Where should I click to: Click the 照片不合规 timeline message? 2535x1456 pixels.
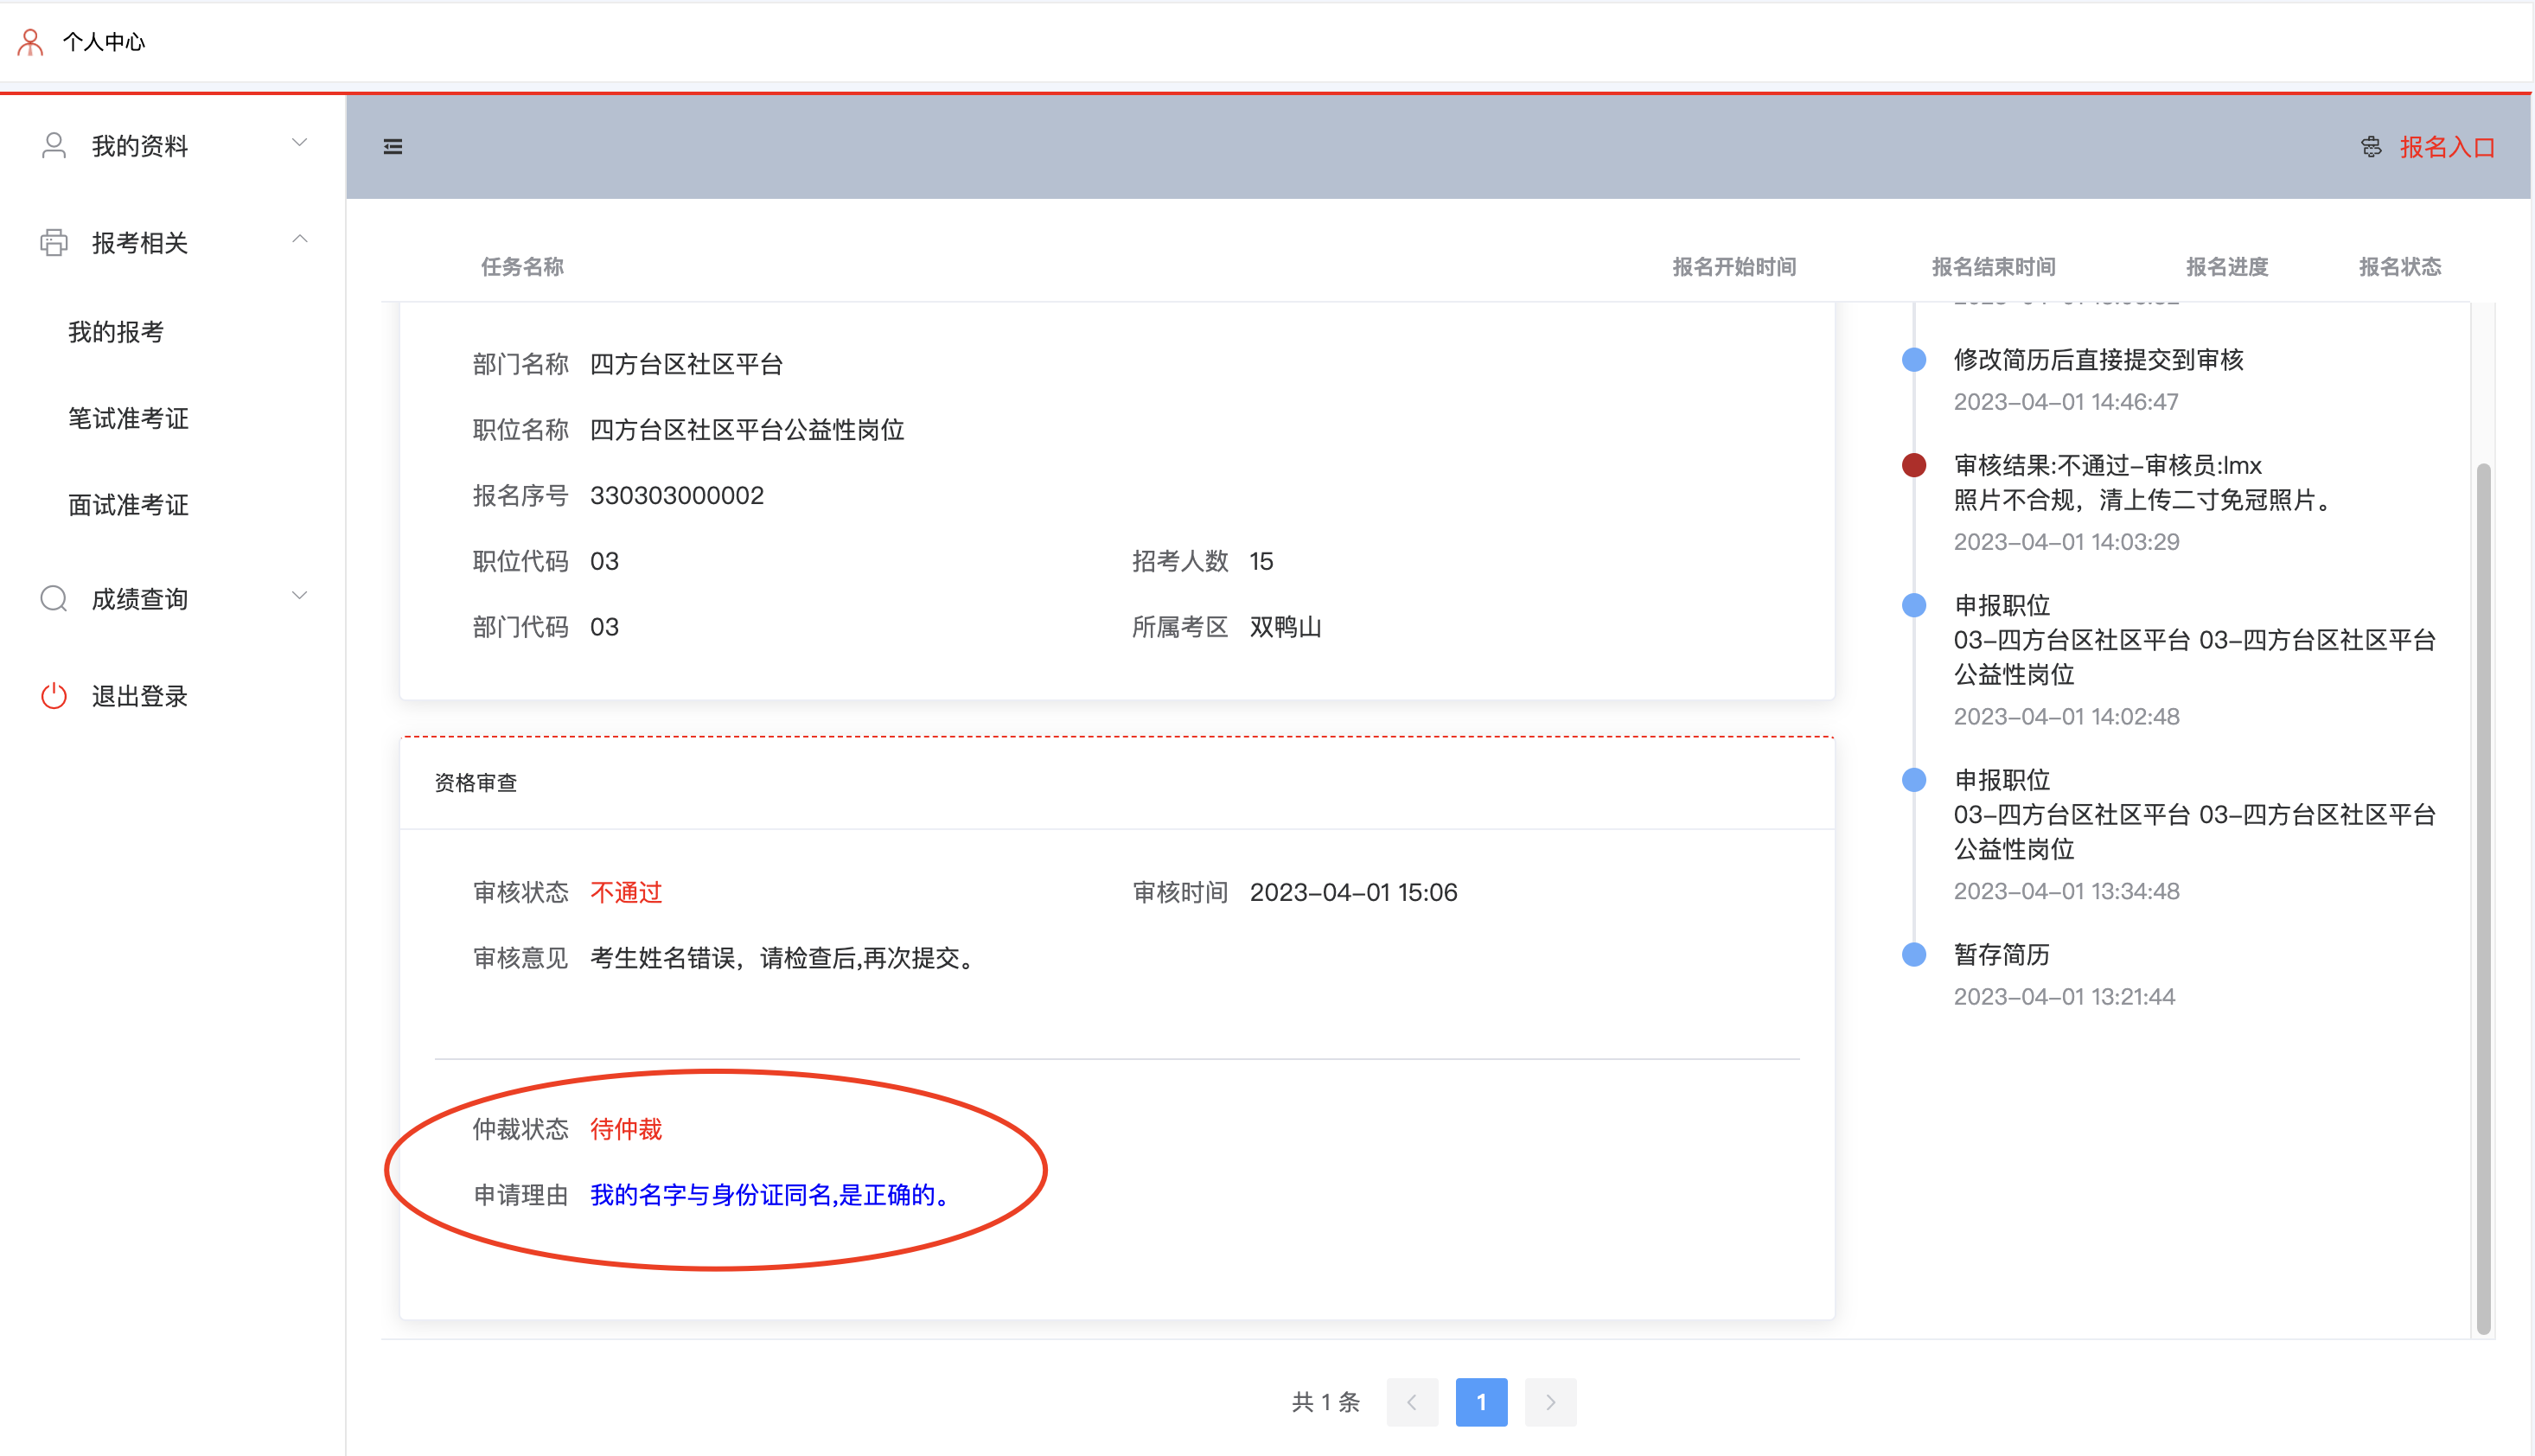coord(2145,500)
